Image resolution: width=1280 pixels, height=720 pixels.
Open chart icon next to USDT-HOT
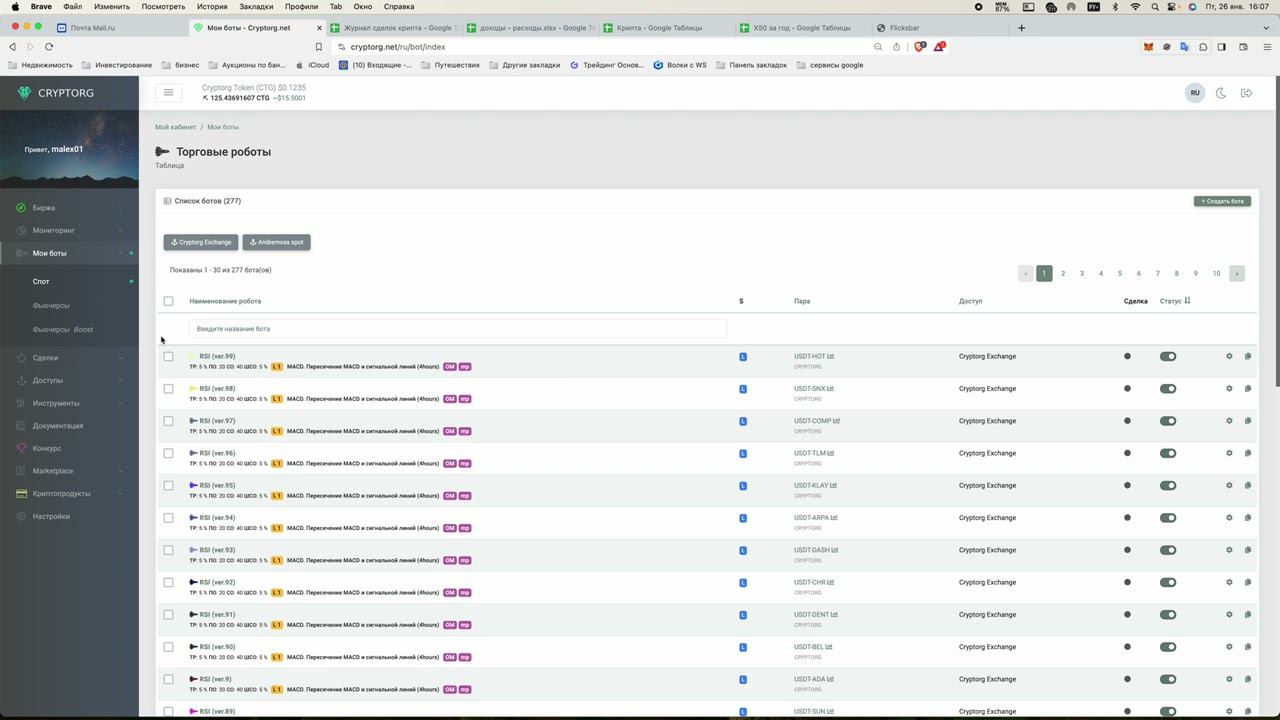click(x=831, y=356)
